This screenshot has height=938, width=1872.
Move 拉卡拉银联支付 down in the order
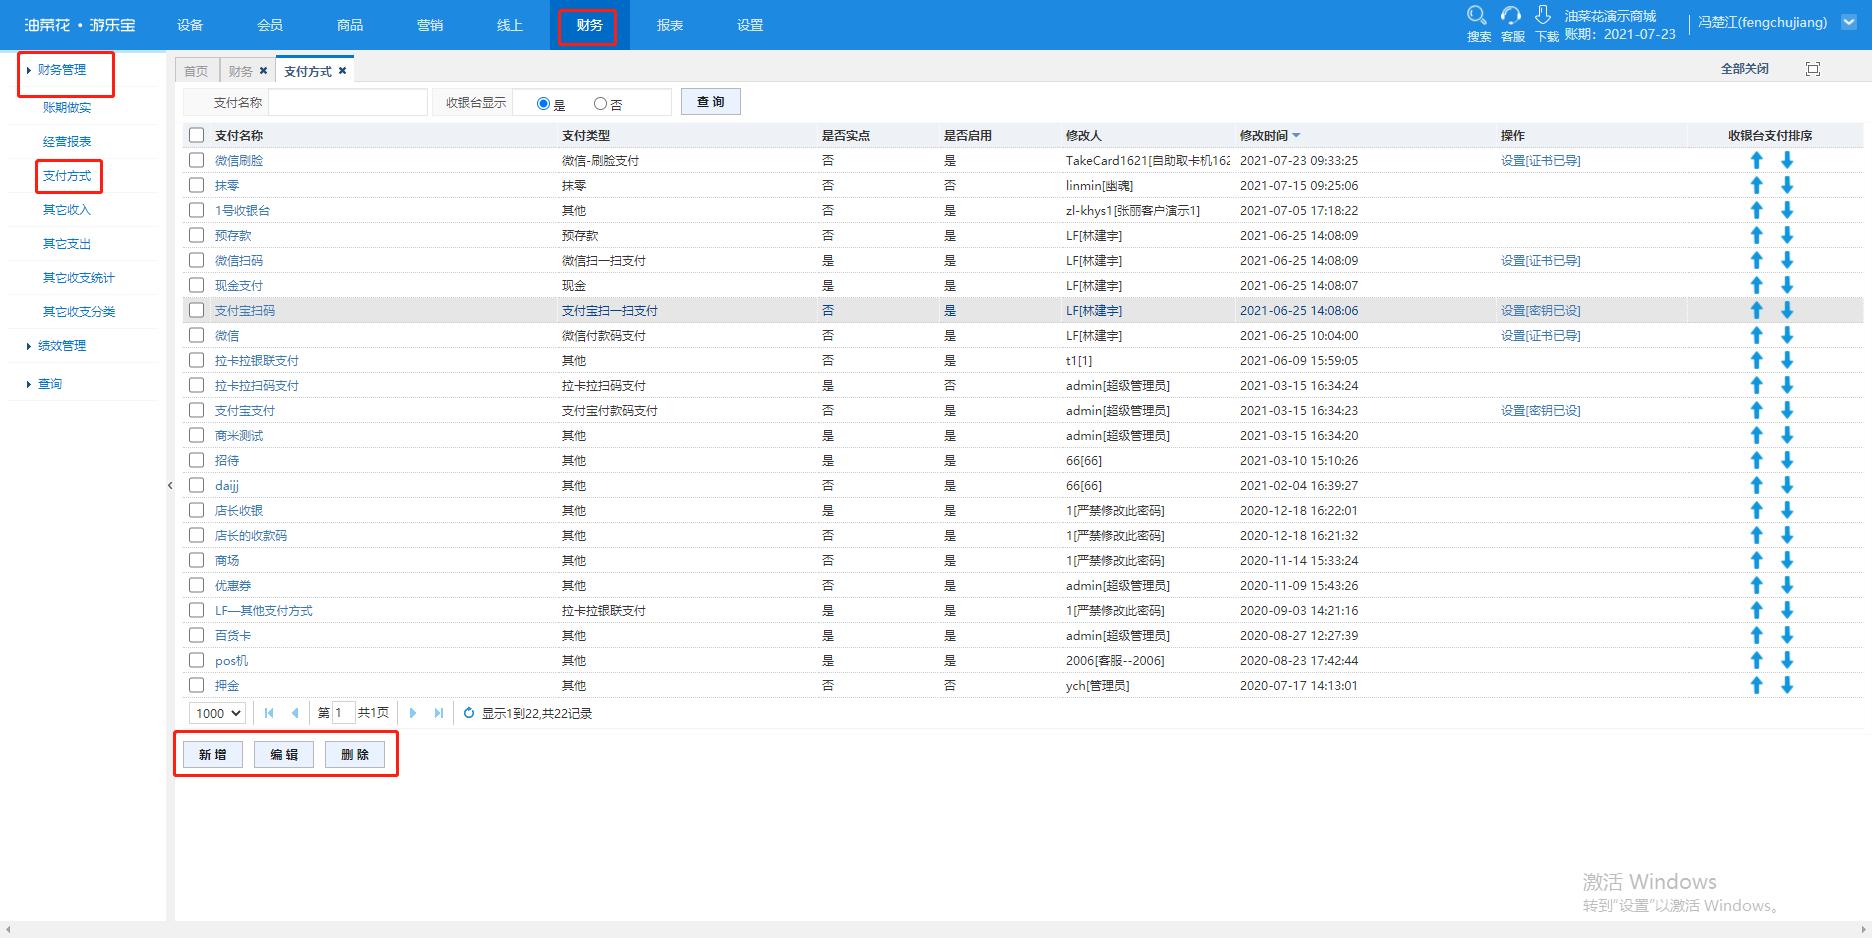[x=1787, y=360]
